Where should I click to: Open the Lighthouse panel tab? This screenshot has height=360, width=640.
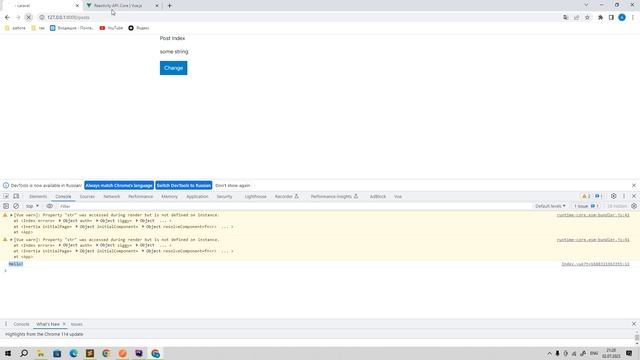pyautogui.click(x=256, y=196)
